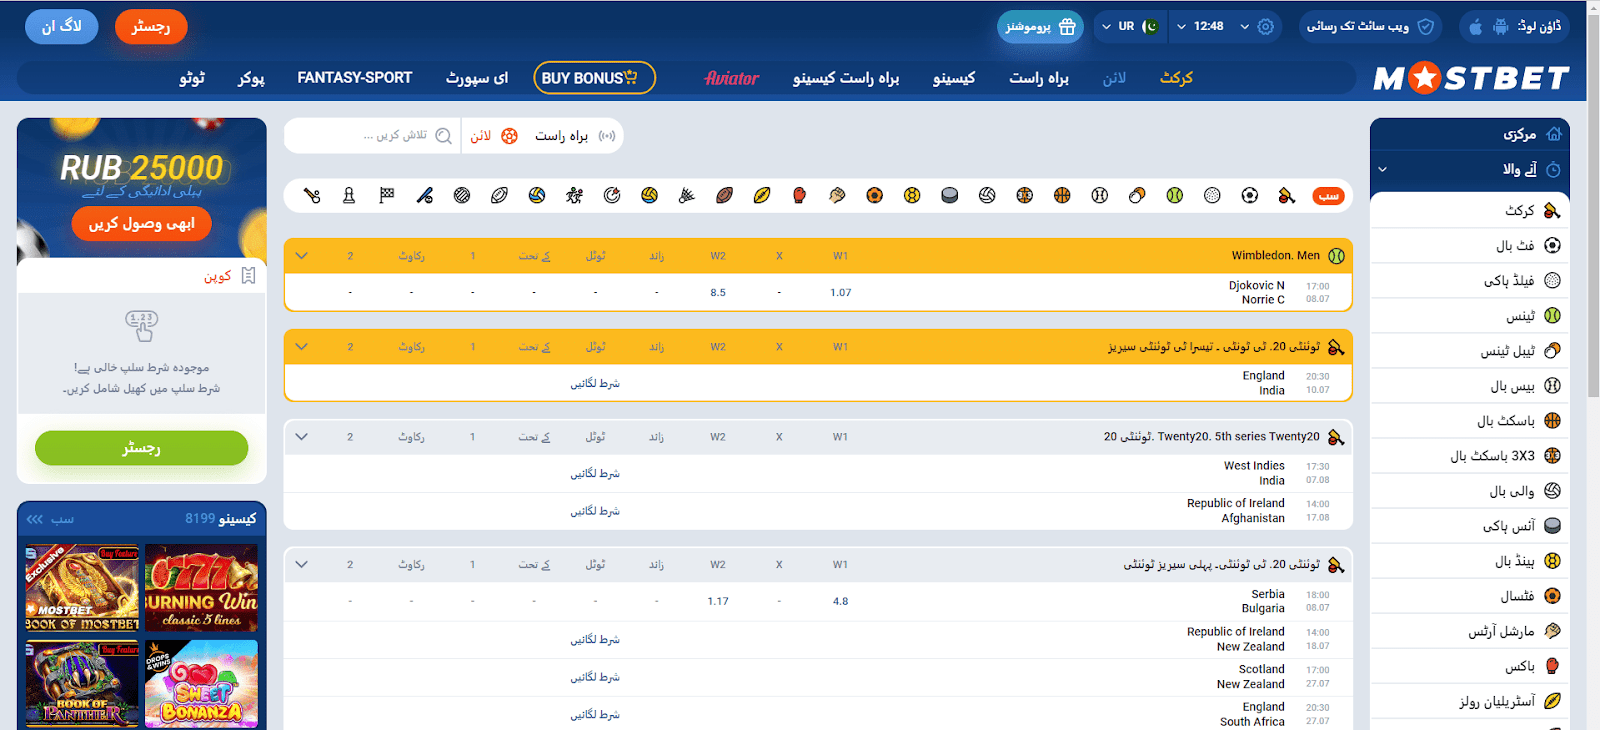Screen dimensions: 1600x730
Task: Open آئس ہاکی in the sidebar list
Action: click(1470, 526)
